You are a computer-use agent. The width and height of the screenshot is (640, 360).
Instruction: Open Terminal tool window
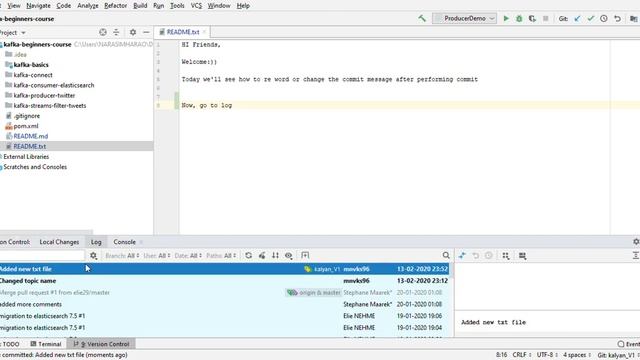(46, 344)
